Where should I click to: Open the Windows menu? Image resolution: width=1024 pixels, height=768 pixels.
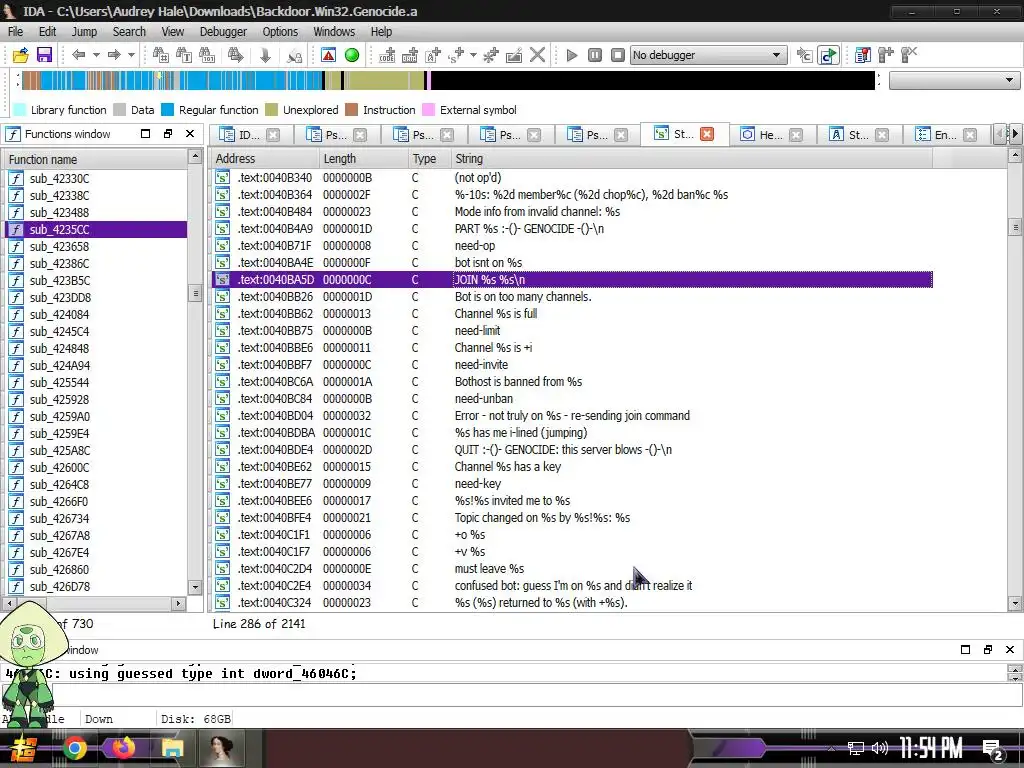click(334, 31)
